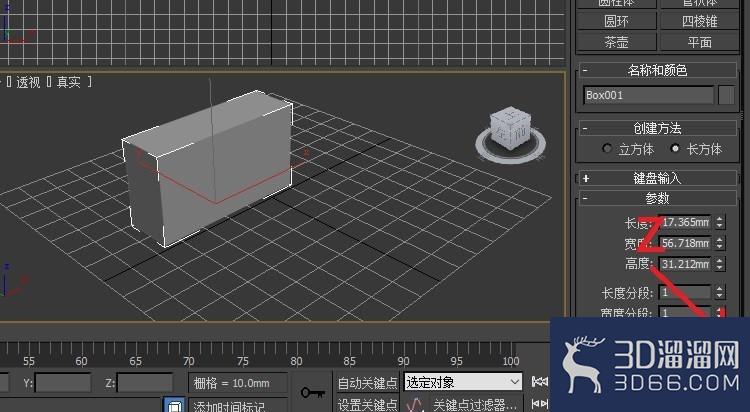Click the 长度 value field 17.365mm

(x=685, y=222)
